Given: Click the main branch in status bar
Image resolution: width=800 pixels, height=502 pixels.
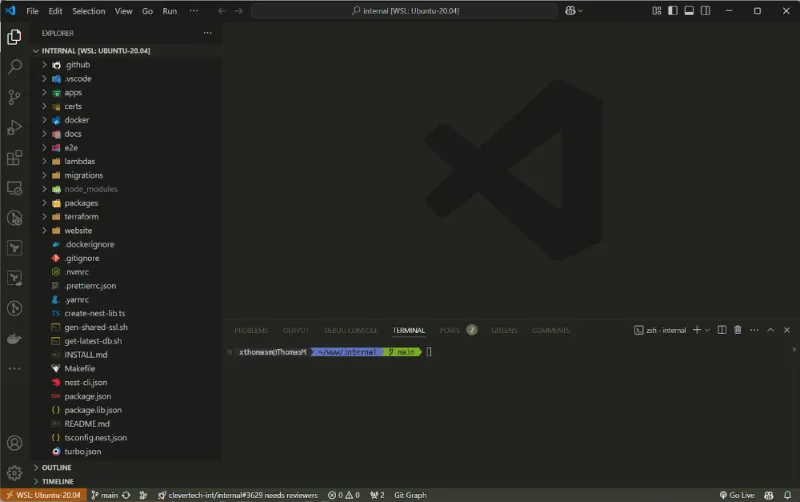Looking at the screenshot, I should [105, 495].
